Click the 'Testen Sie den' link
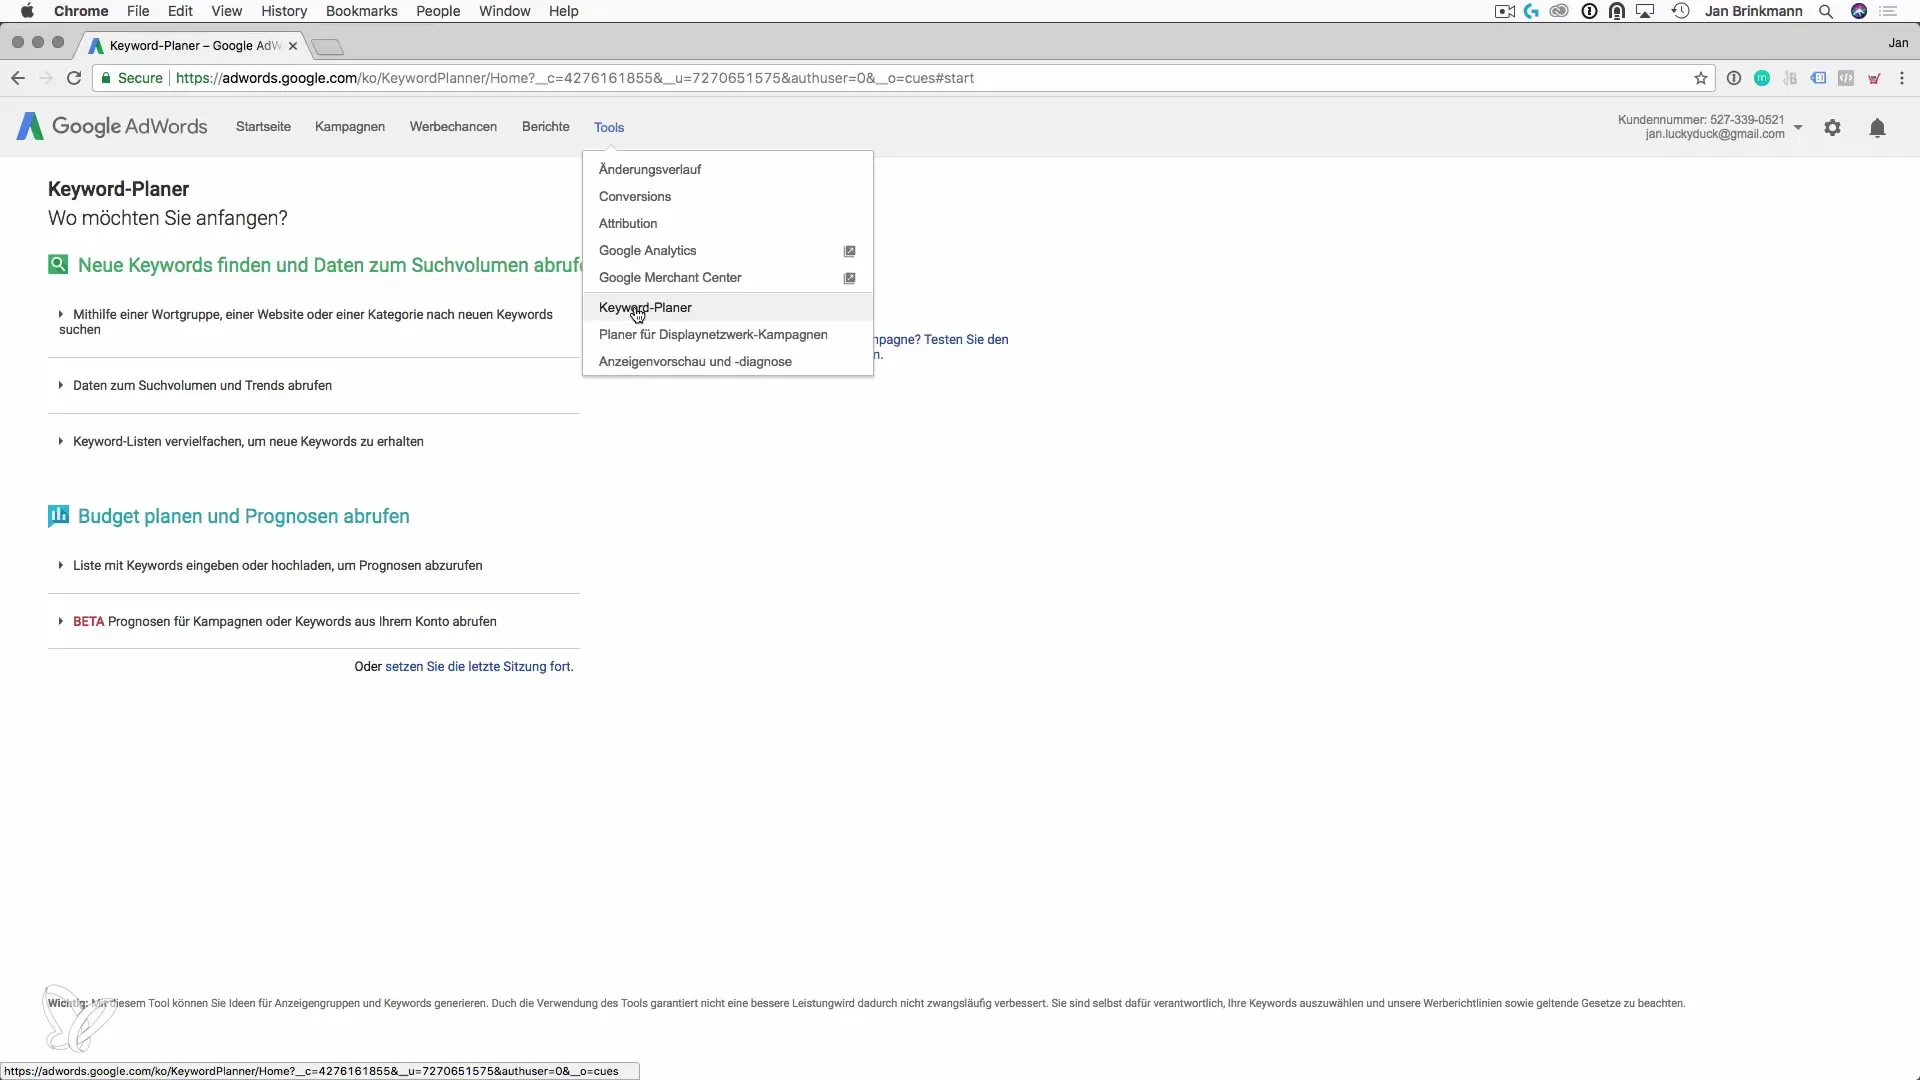This screenshot has height=1080, width=1920. 966,339
